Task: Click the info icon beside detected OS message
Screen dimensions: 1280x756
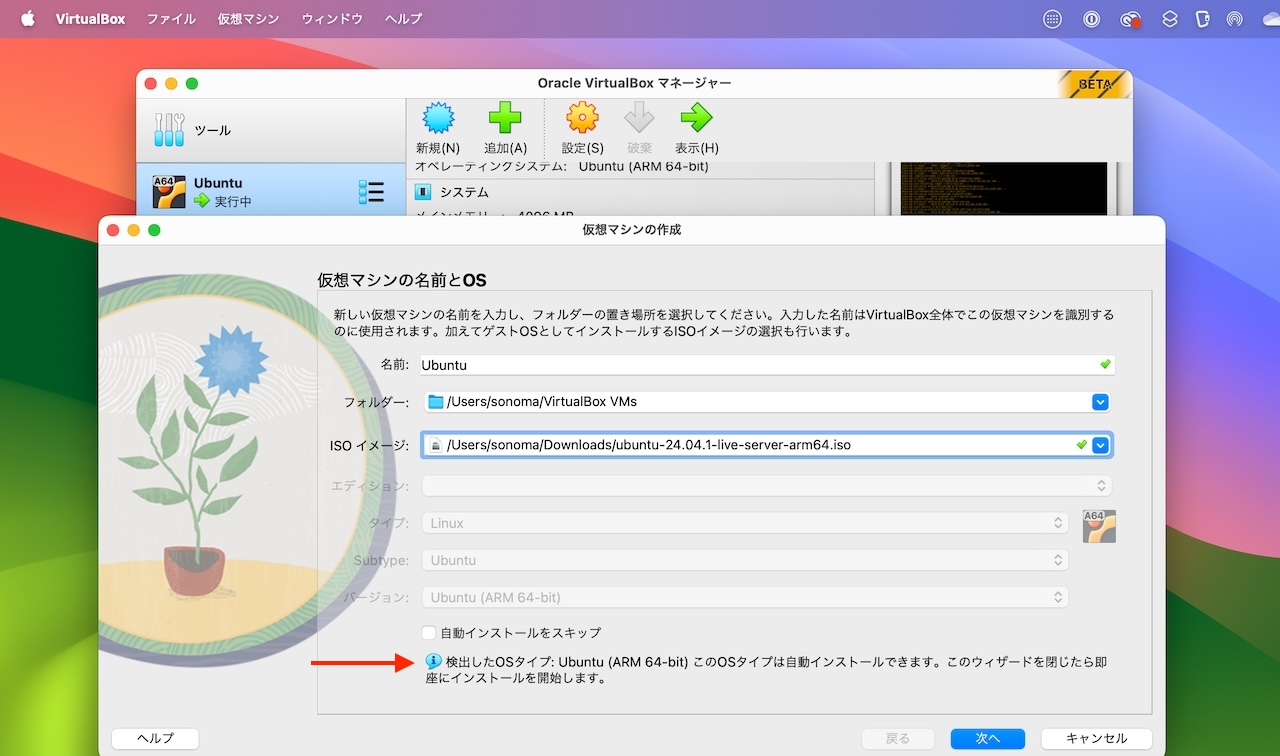Action: tap(434, 661)
